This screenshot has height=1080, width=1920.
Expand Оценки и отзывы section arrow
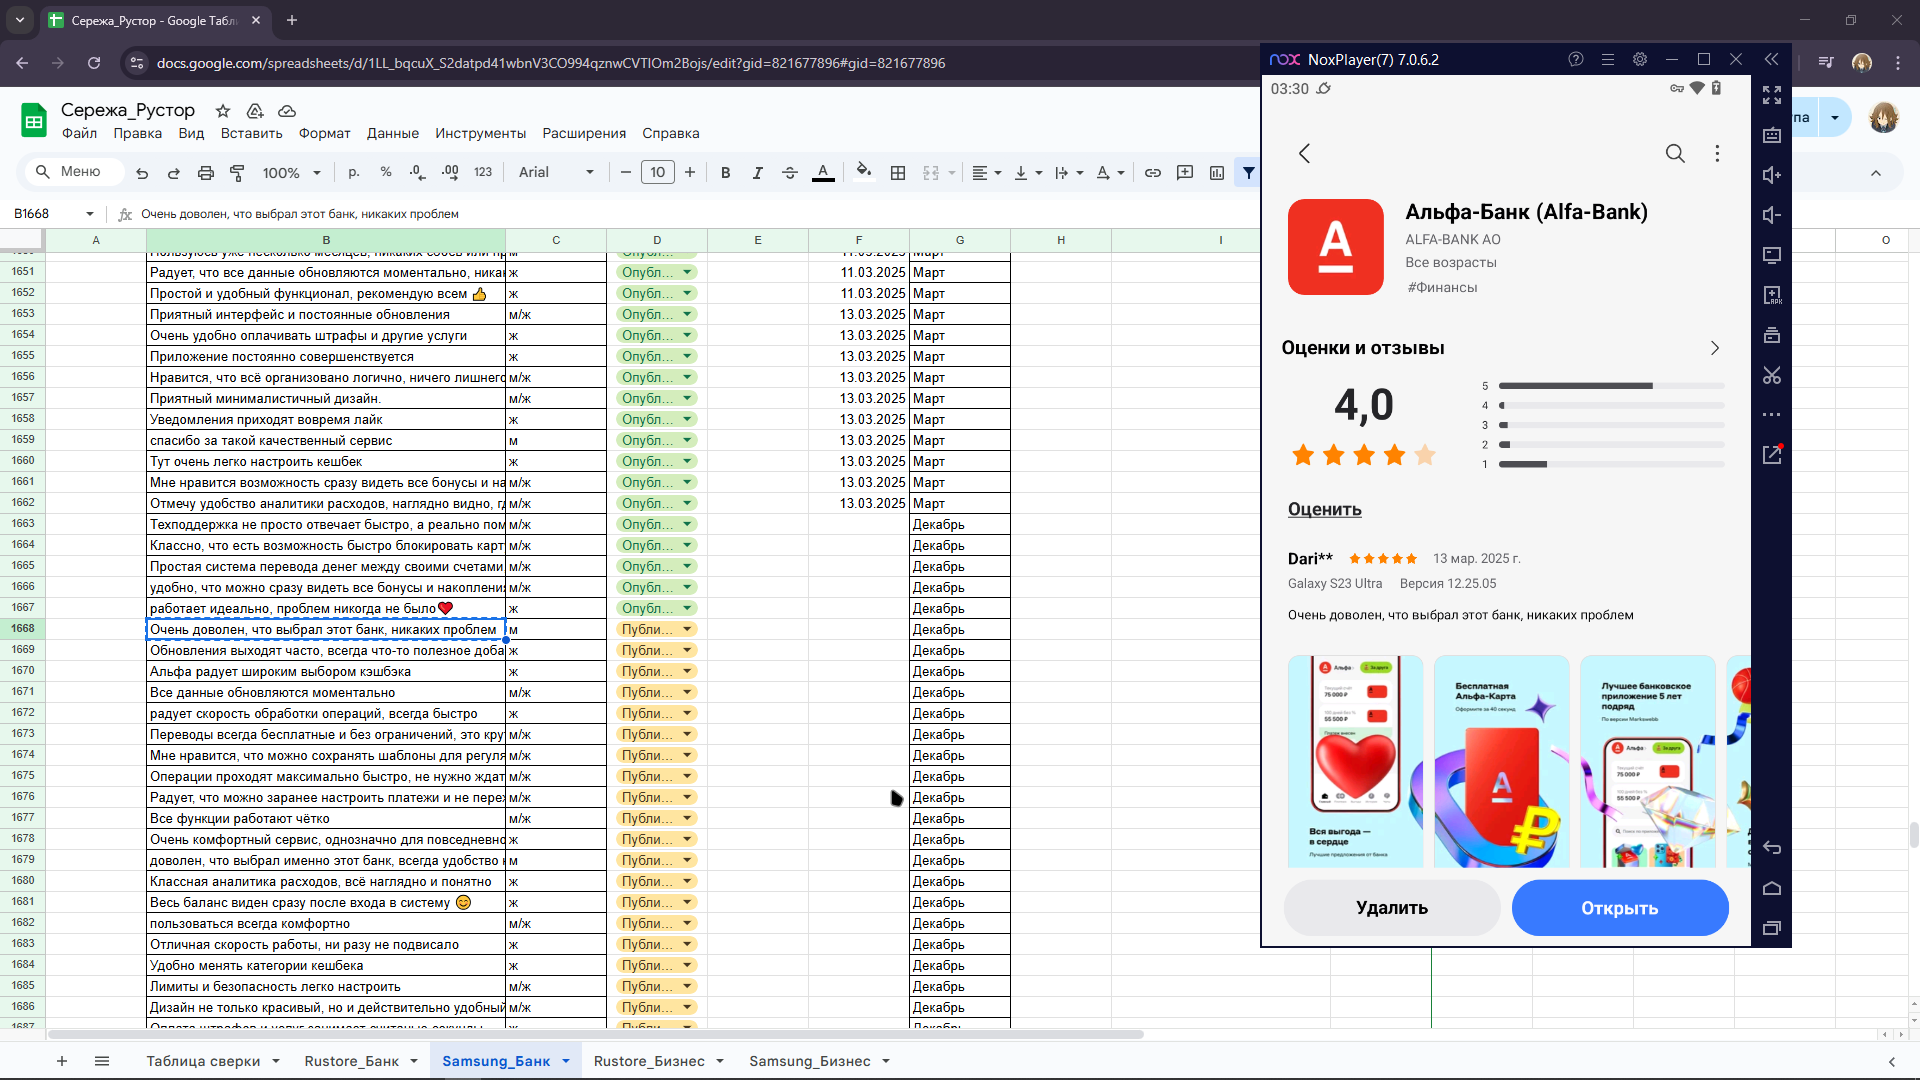(x=1715, y=348)
